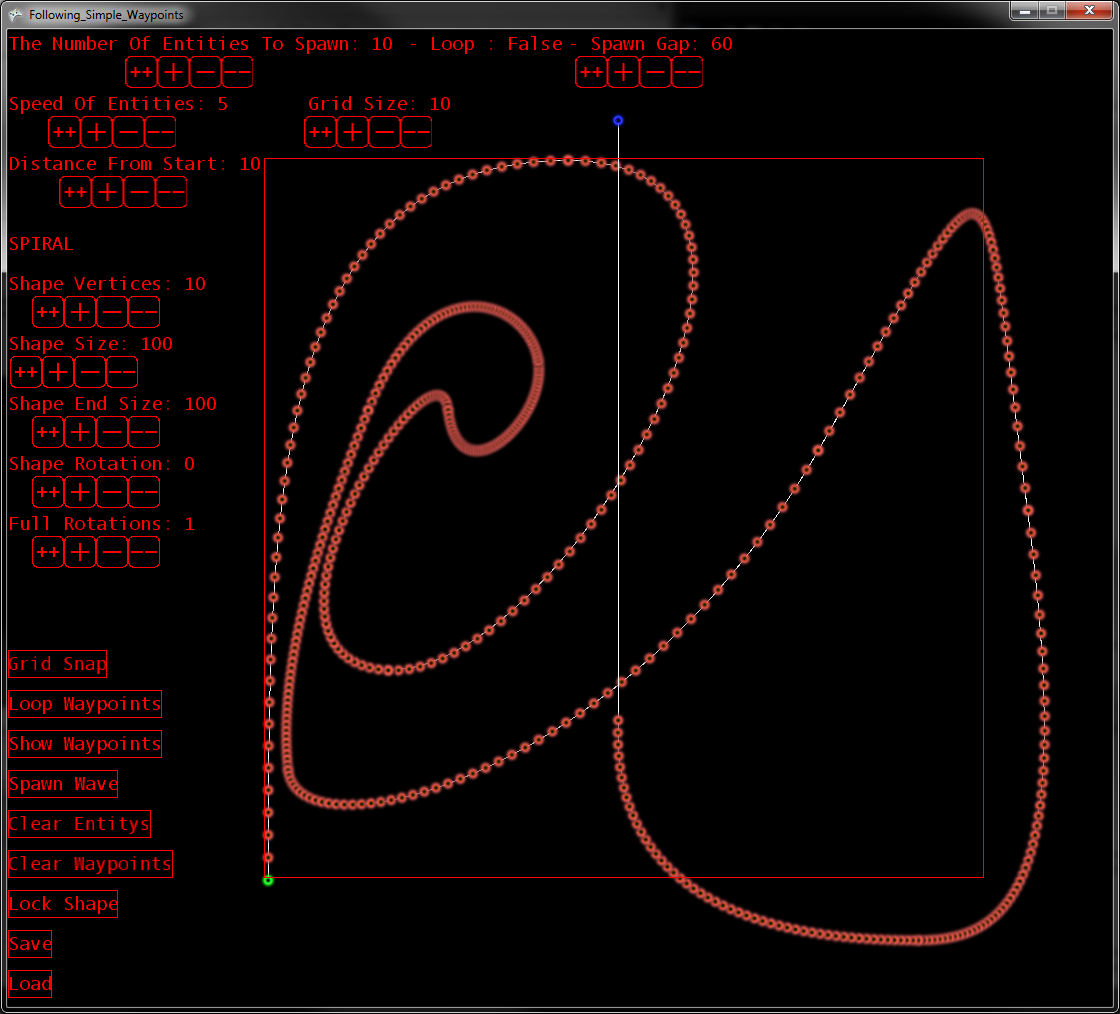Screen dimensions: 1120x1014
Task: Click ++ under Shape Vertices
Action: [48, 313]
